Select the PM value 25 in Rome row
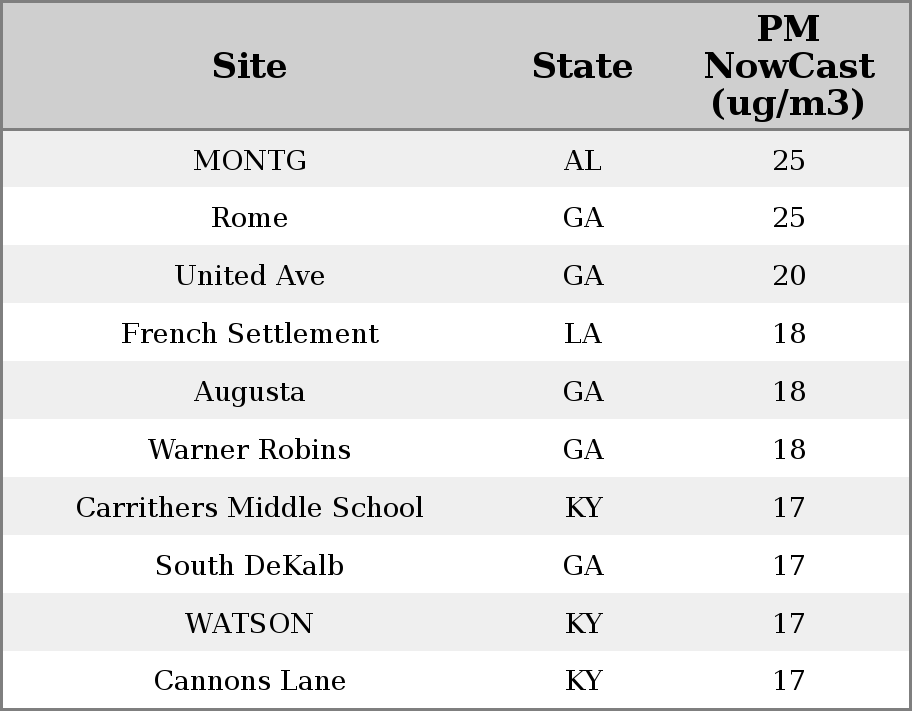912x711 pixels. click(789, 218)
